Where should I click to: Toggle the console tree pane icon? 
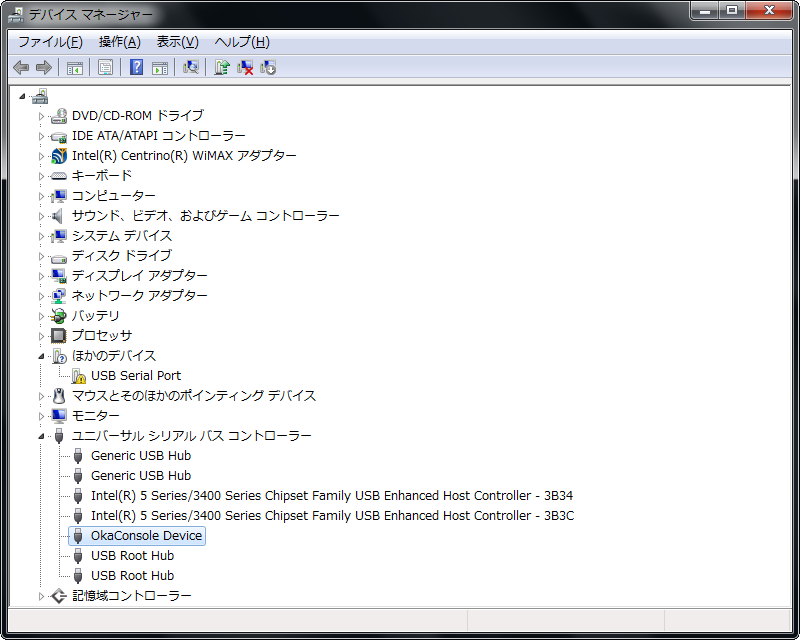(74, 67)
